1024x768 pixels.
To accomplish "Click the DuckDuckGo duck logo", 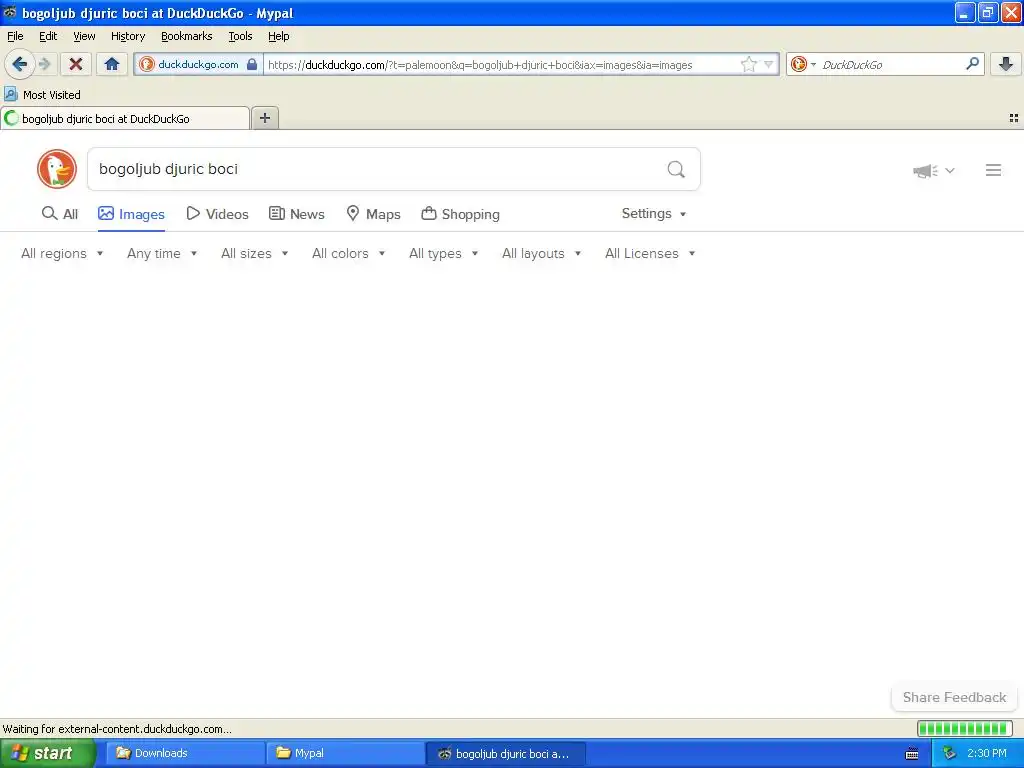I will point(57,169).
